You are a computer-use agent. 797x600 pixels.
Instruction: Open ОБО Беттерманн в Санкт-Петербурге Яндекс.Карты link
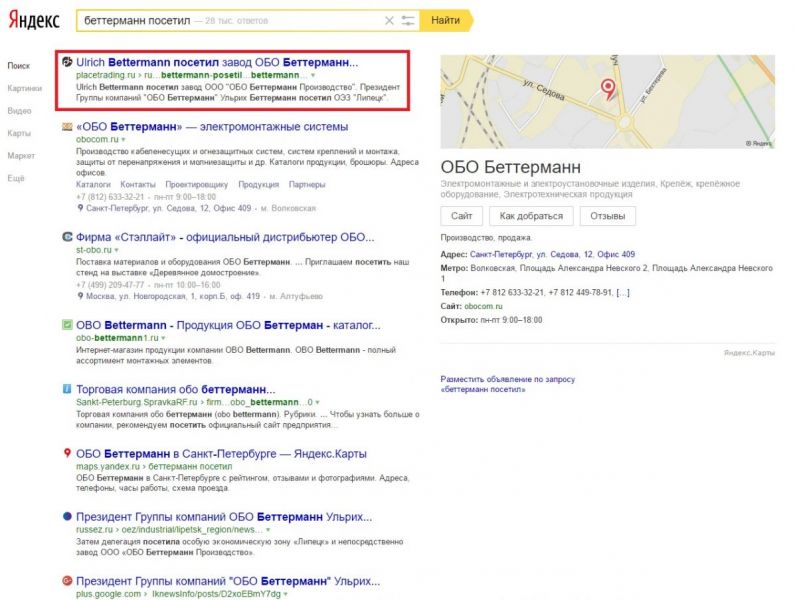[x=221, y=454]
